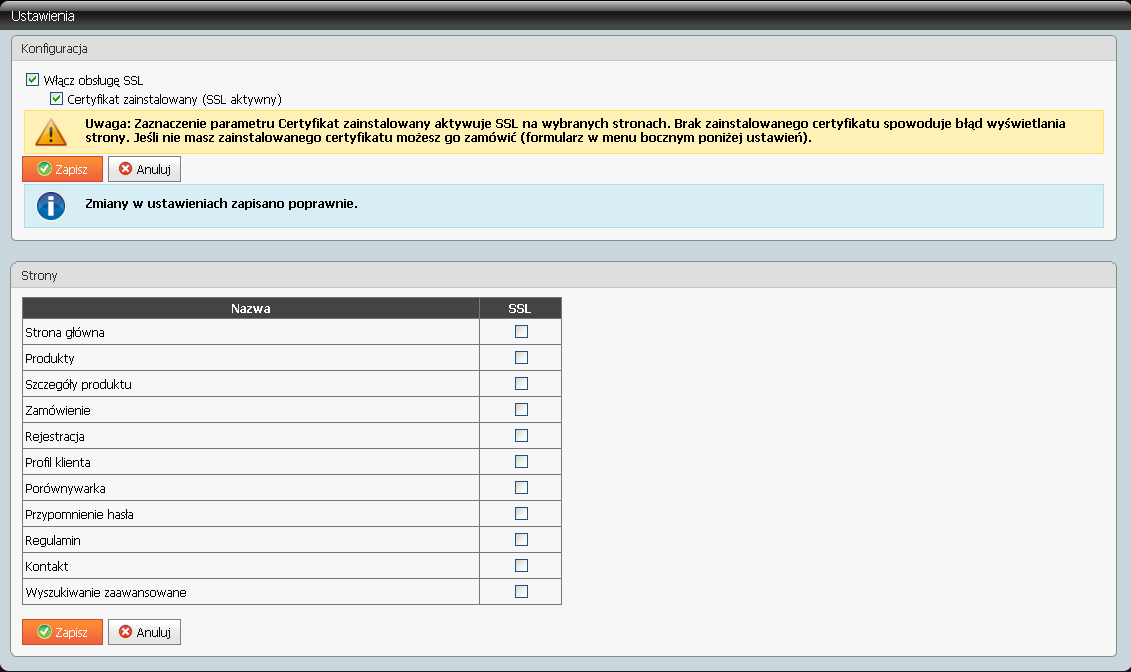
Task: Click the 'Konfiguracja' panel header
Action: pyautogui.click(x=564, y=48)
